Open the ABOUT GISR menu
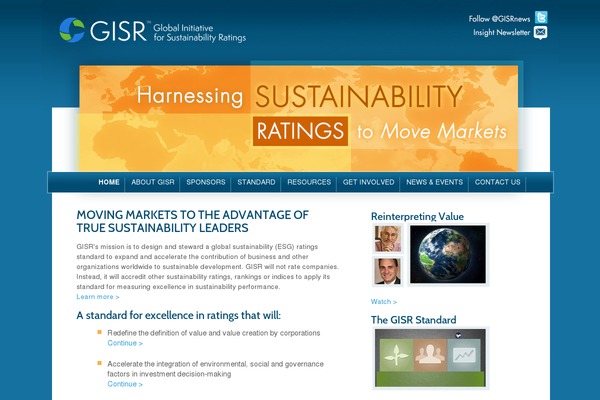This screenshot has height=400, width=600. (153, 182)
